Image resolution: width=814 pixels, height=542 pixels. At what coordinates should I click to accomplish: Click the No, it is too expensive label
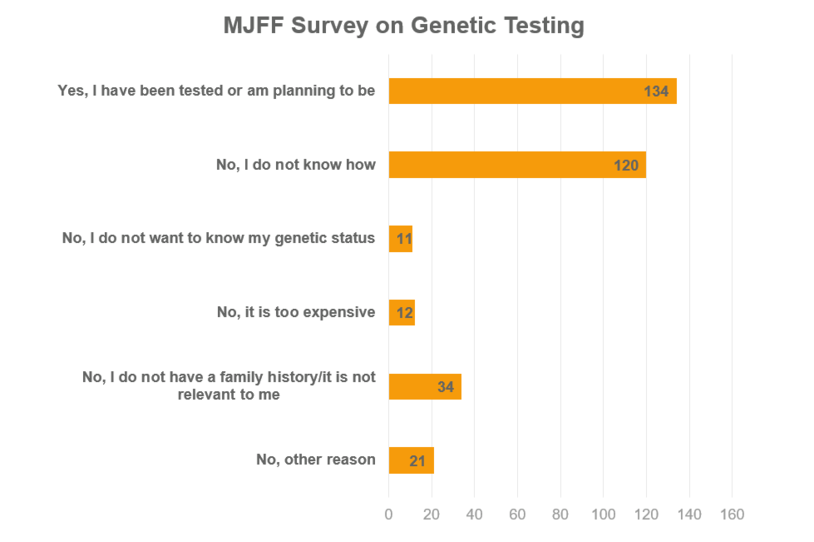[296, 312]
